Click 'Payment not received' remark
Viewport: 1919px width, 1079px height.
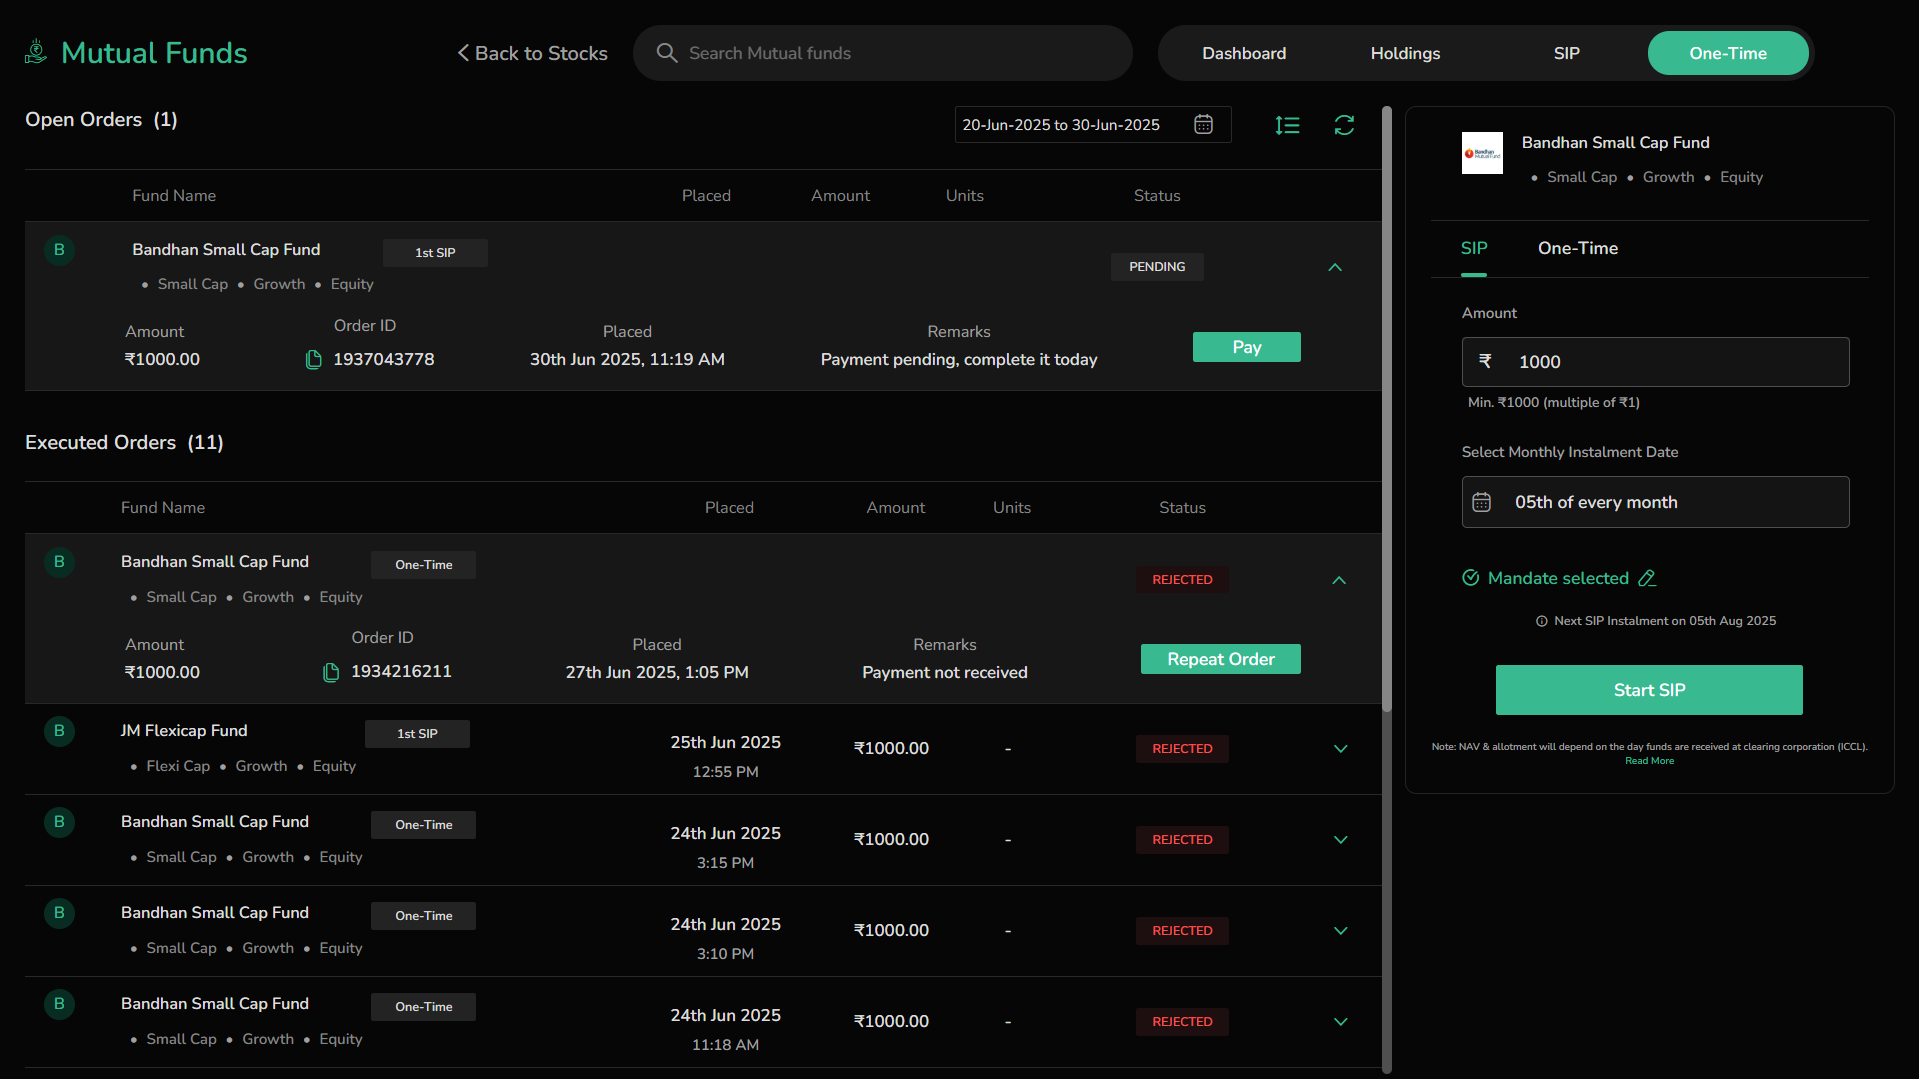(x=945, y=672)
